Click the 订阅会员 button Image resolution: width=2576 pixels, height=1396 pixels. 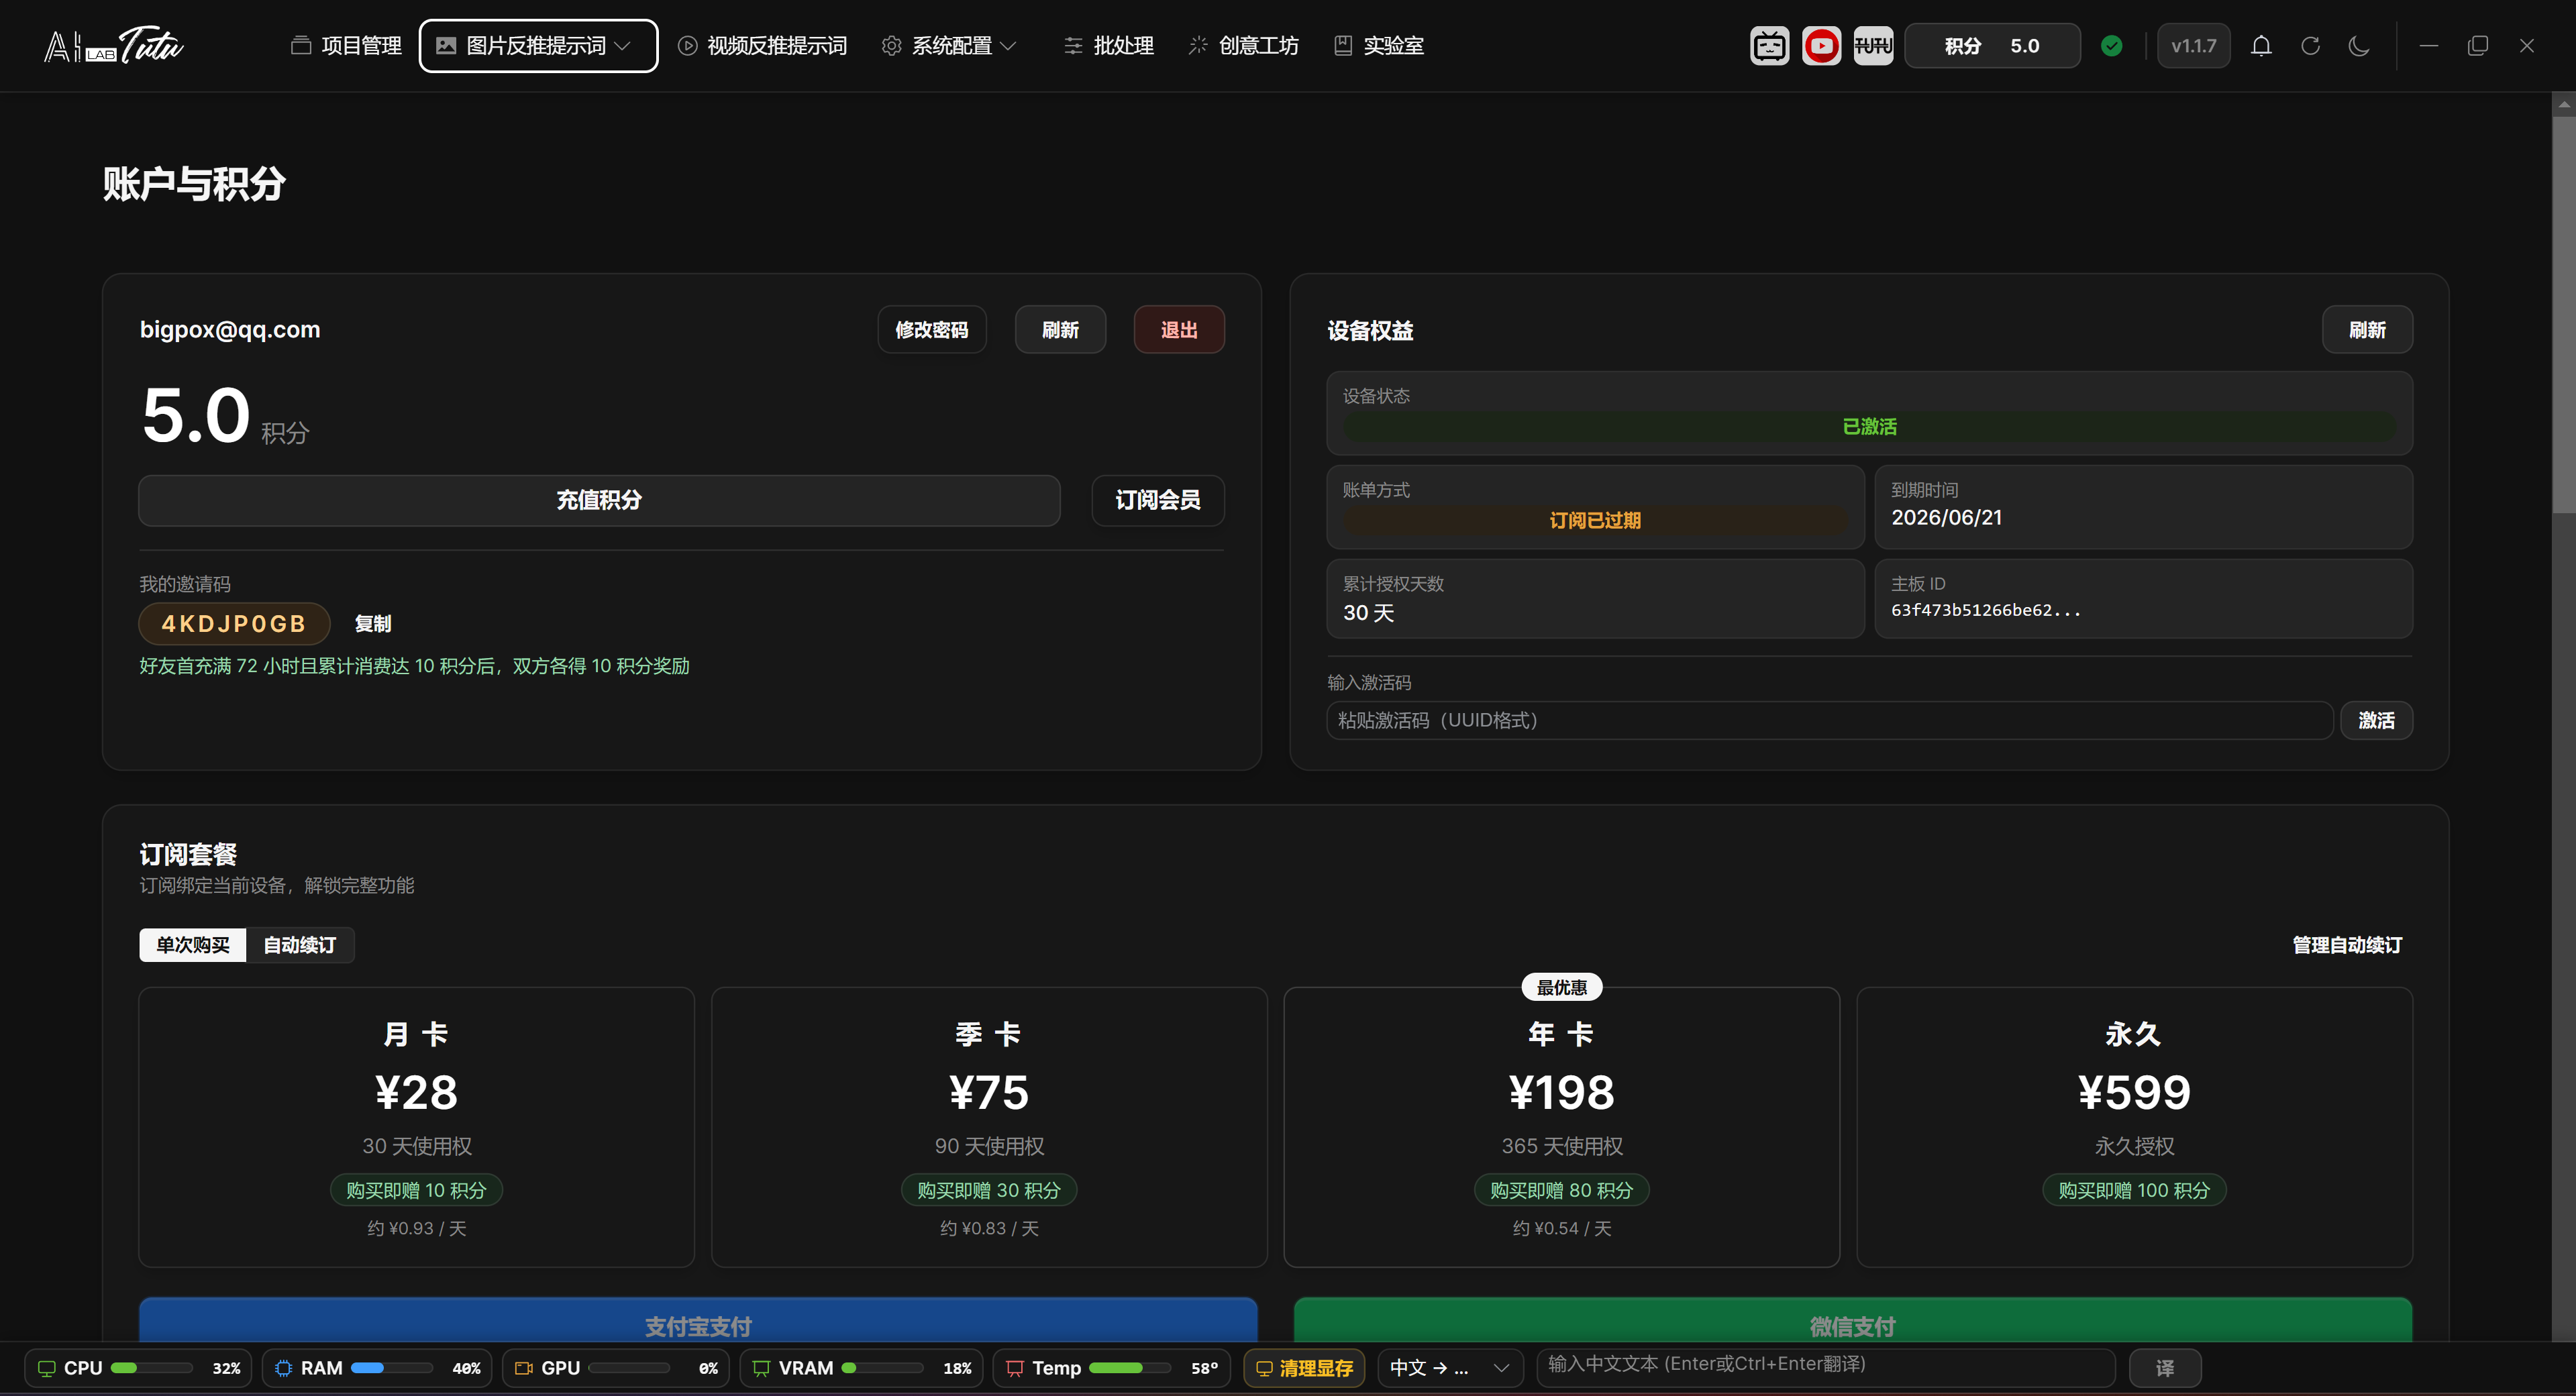(1157, 500)
